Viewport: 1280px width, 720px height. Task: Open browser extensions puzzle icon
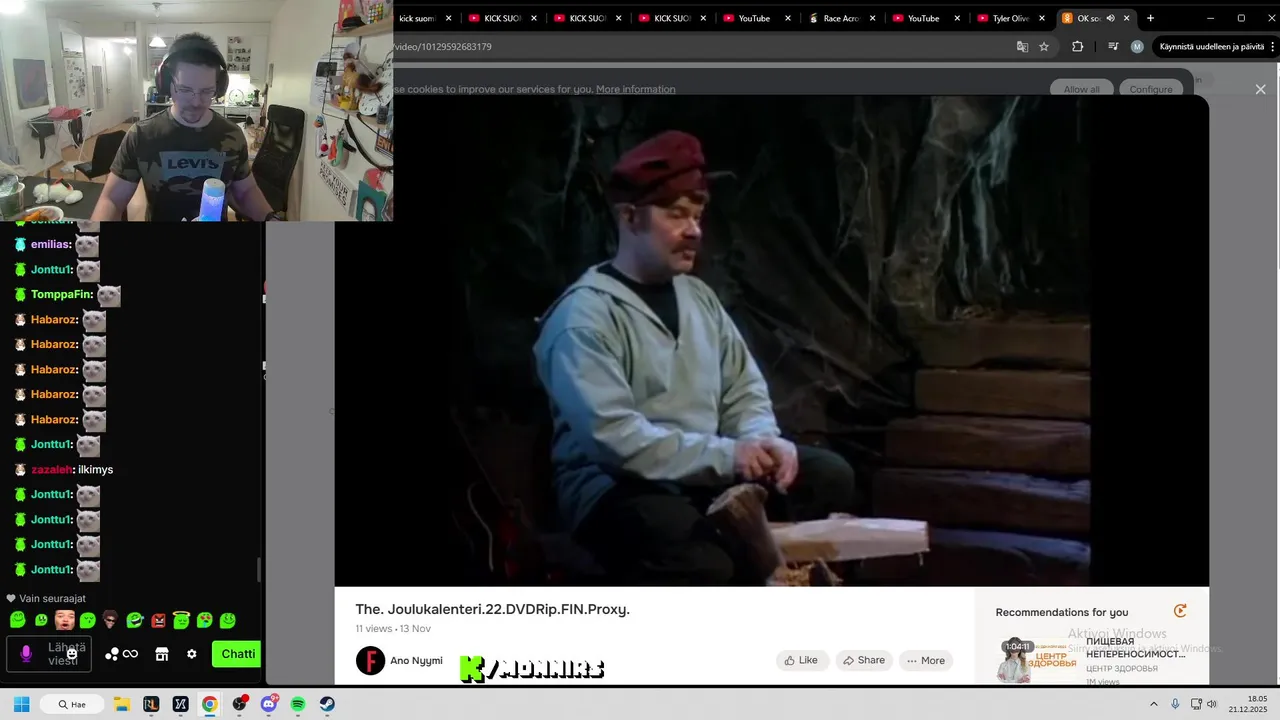coord(1077,46)
